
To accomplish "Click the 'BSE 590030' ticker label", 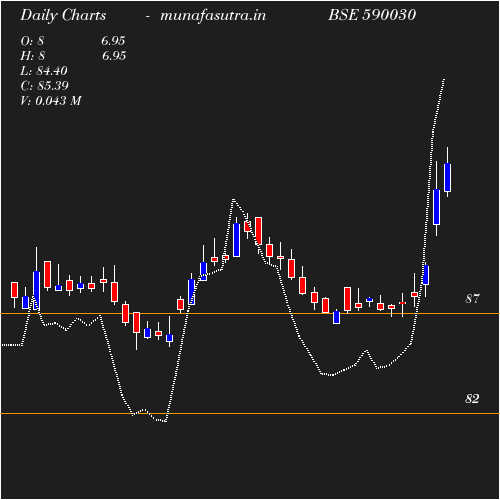I will pyautogui.click(x=372, y=15).
